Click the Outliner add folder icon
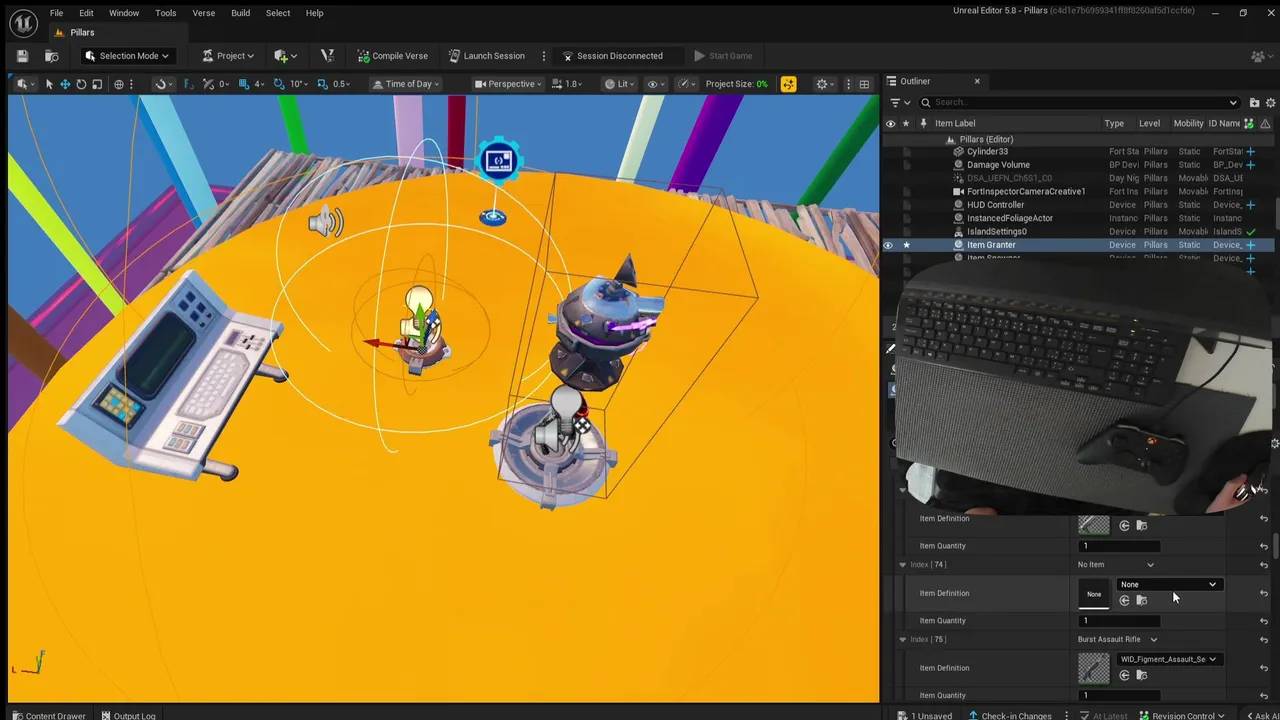The width and height of the screenshot is (1280, 720). click(x=1254, y=102)
